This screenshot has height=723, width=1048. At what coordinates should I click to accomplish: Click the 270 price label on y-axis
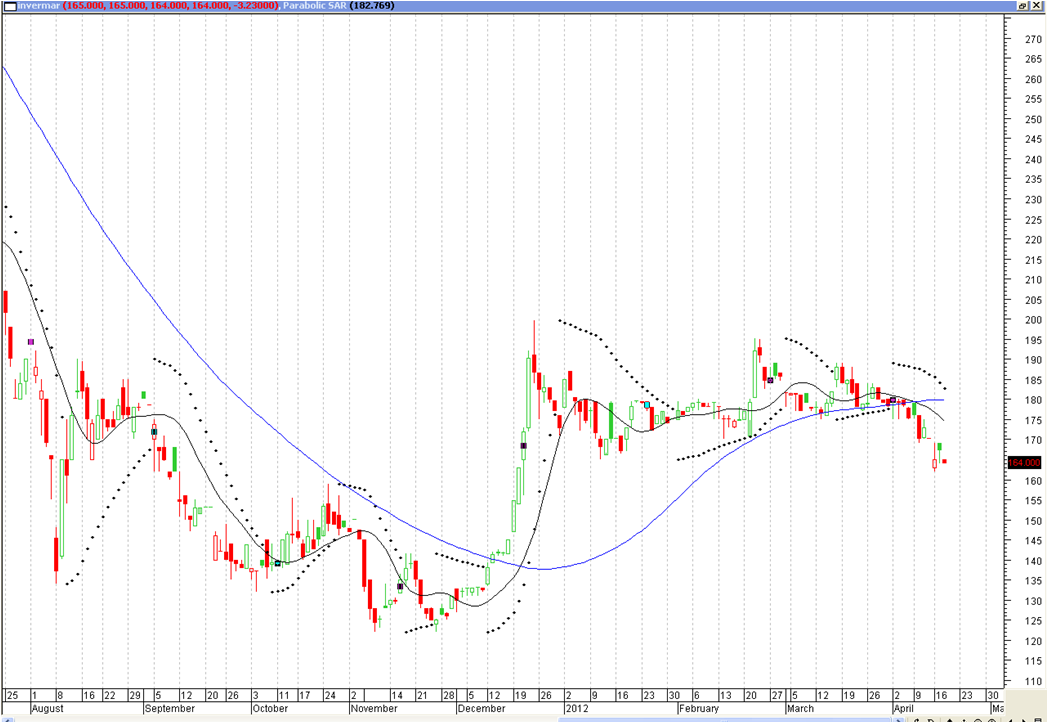tap(1033, 39)
